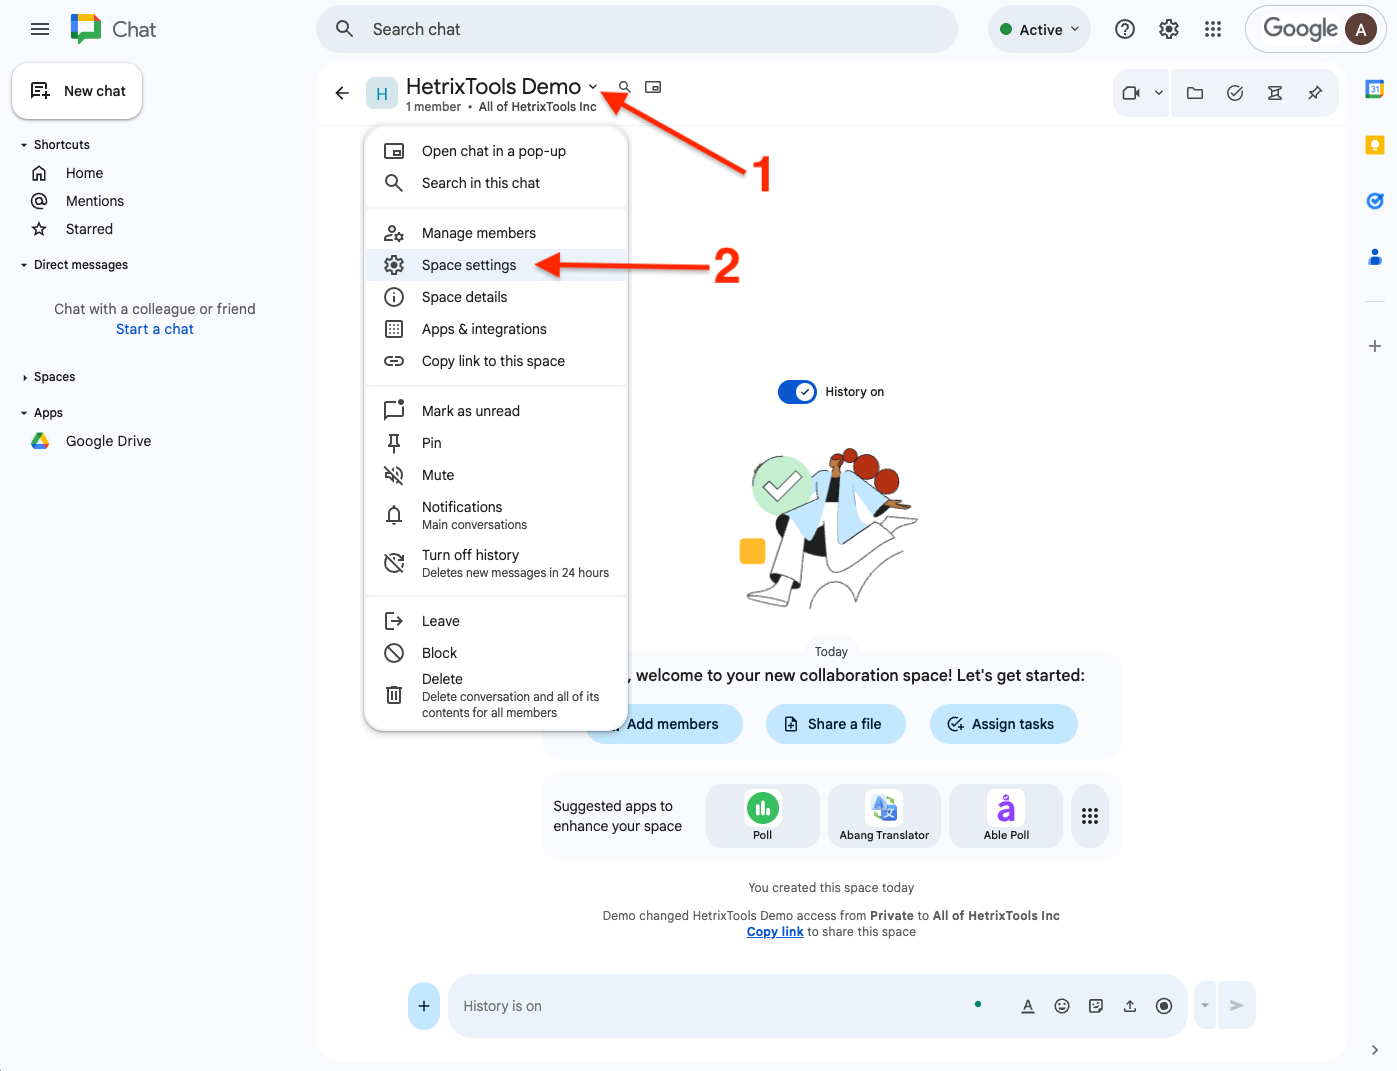The image size is (1397, 1071).
Task: Open the Google apps grid icon
Action: 1213,29
